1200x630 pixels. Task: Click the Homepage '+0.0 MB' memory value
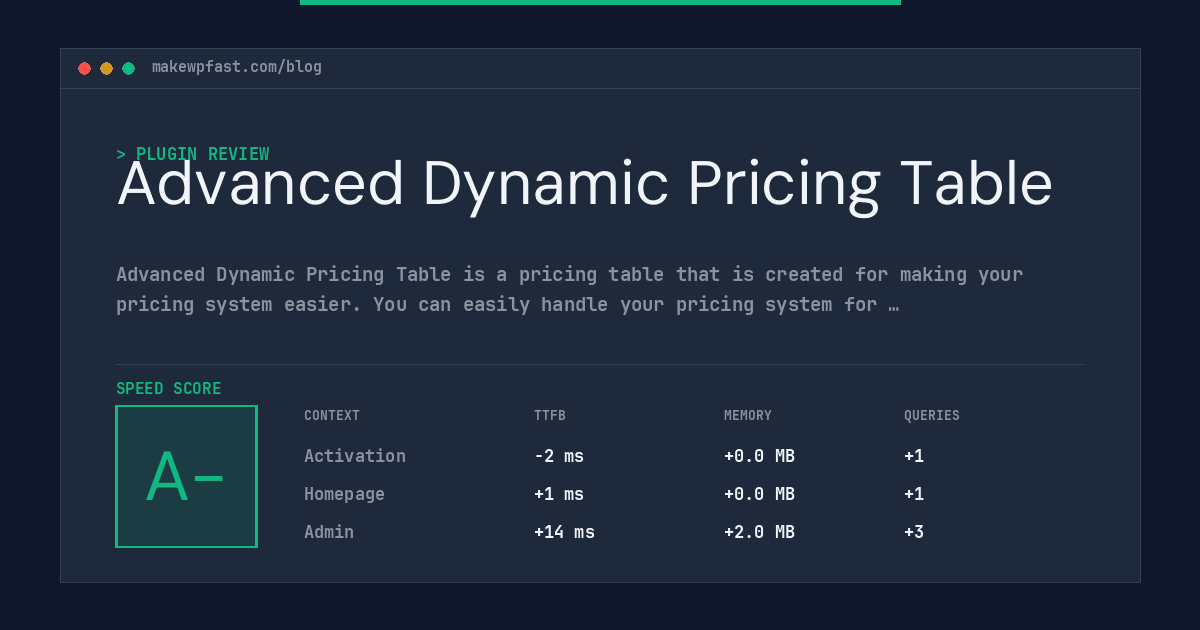click(x=759, y=494)
